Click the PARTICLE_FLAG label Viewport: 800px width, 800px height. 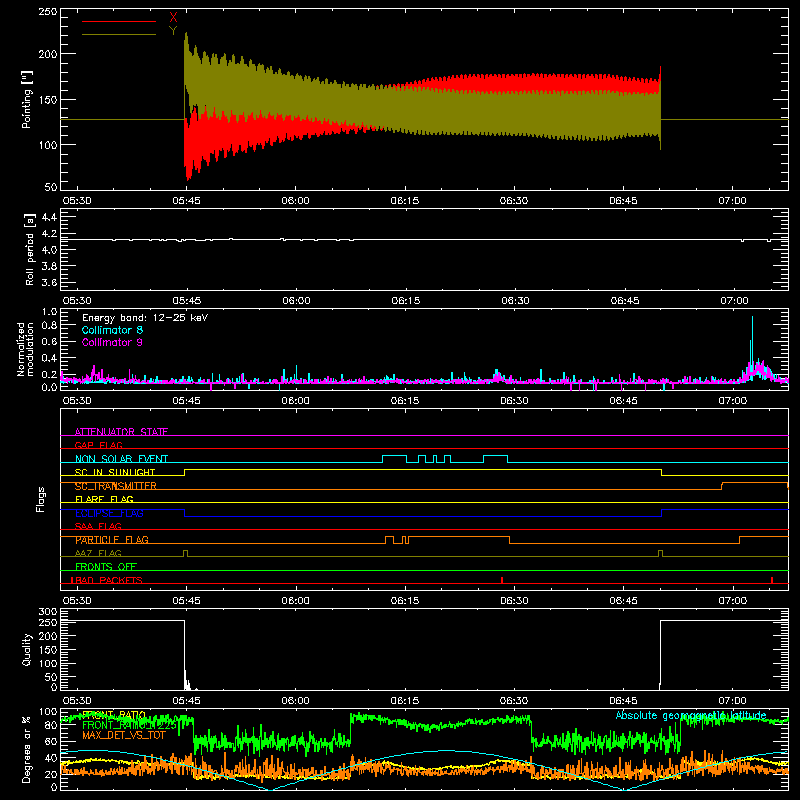[x=112, y=540]
